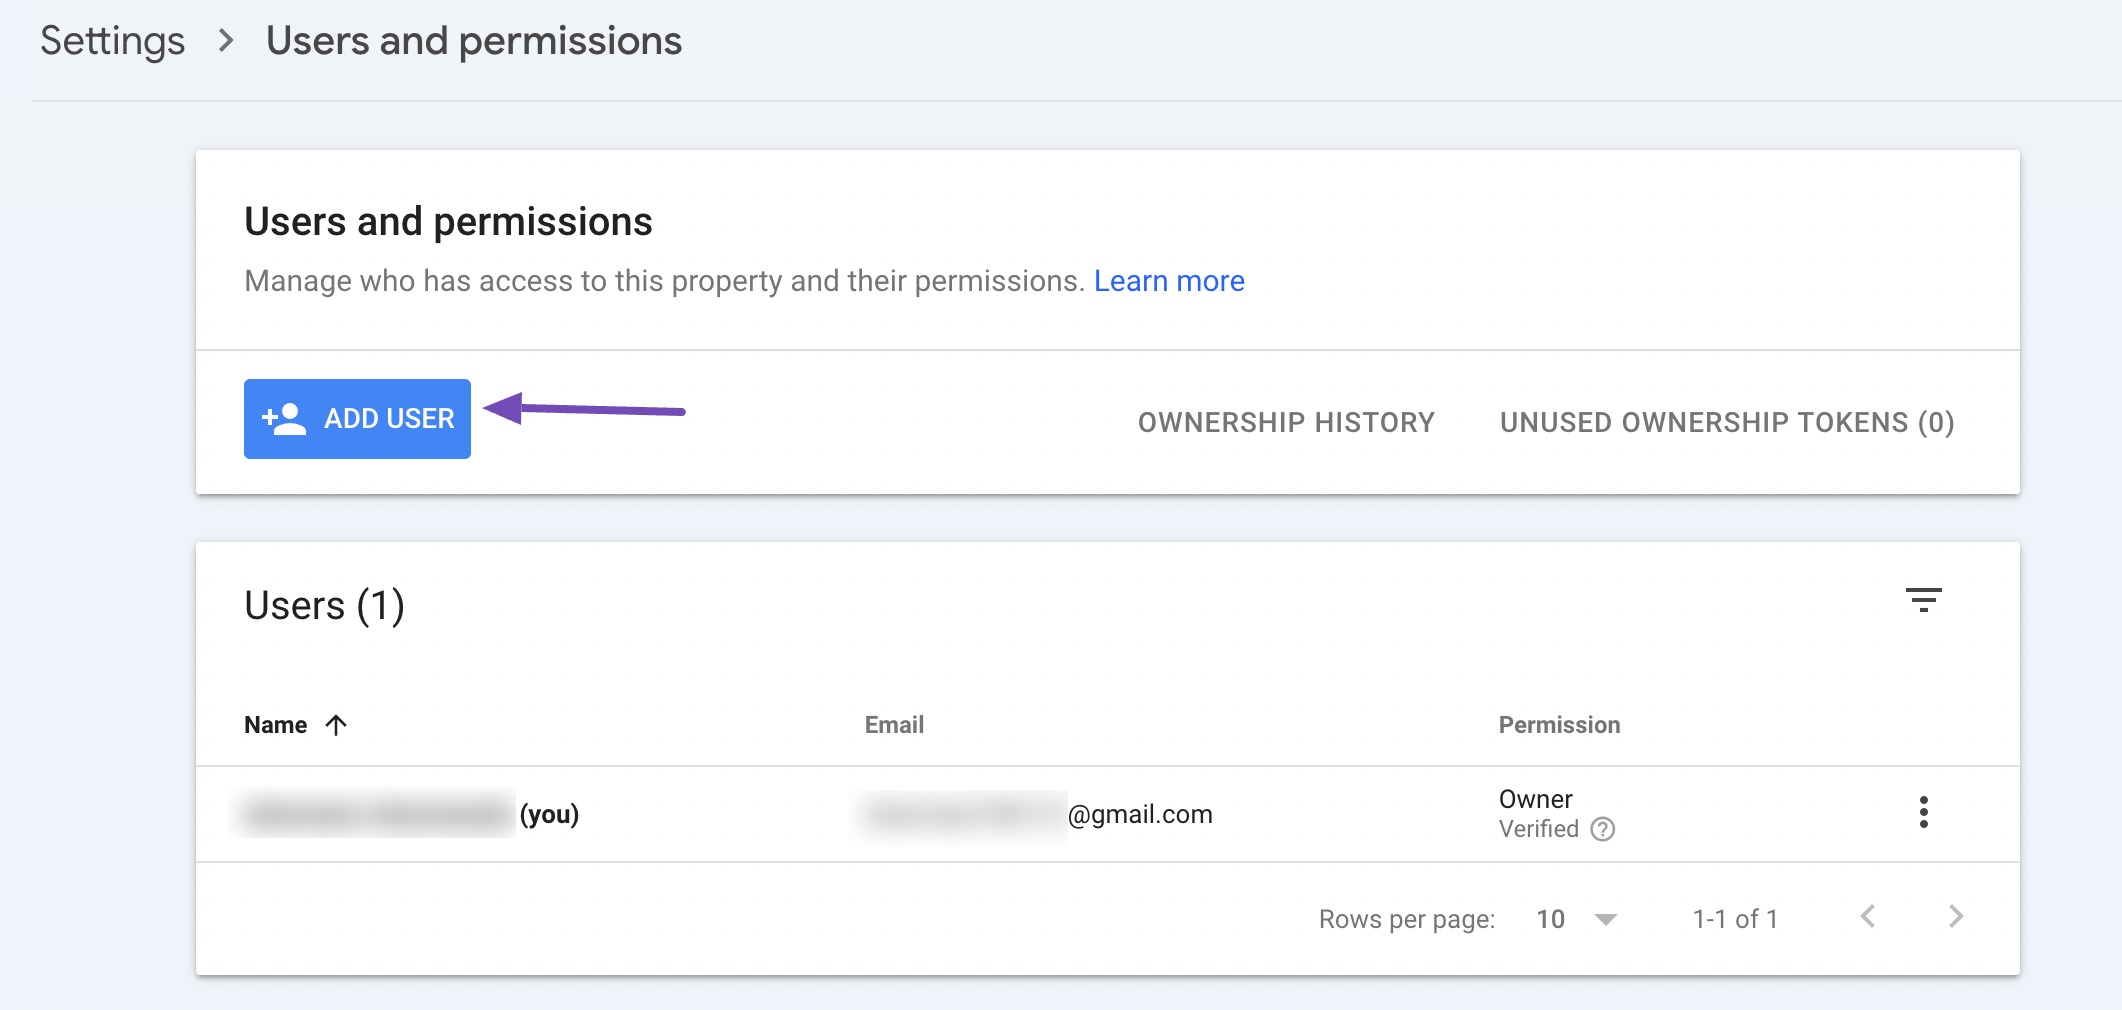Click the ascending sort arrow beside Name
Viewport: 2122px width, 1010px height.
[x=335, y=724]
